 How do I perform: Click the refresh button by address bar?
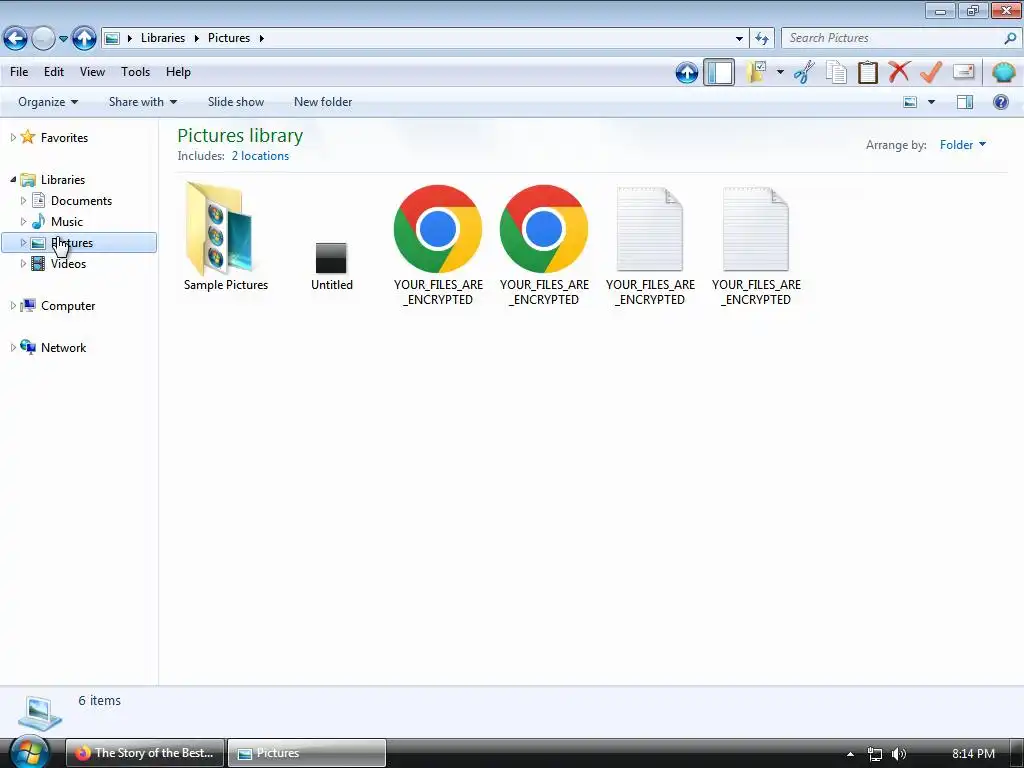click(762, 39)
